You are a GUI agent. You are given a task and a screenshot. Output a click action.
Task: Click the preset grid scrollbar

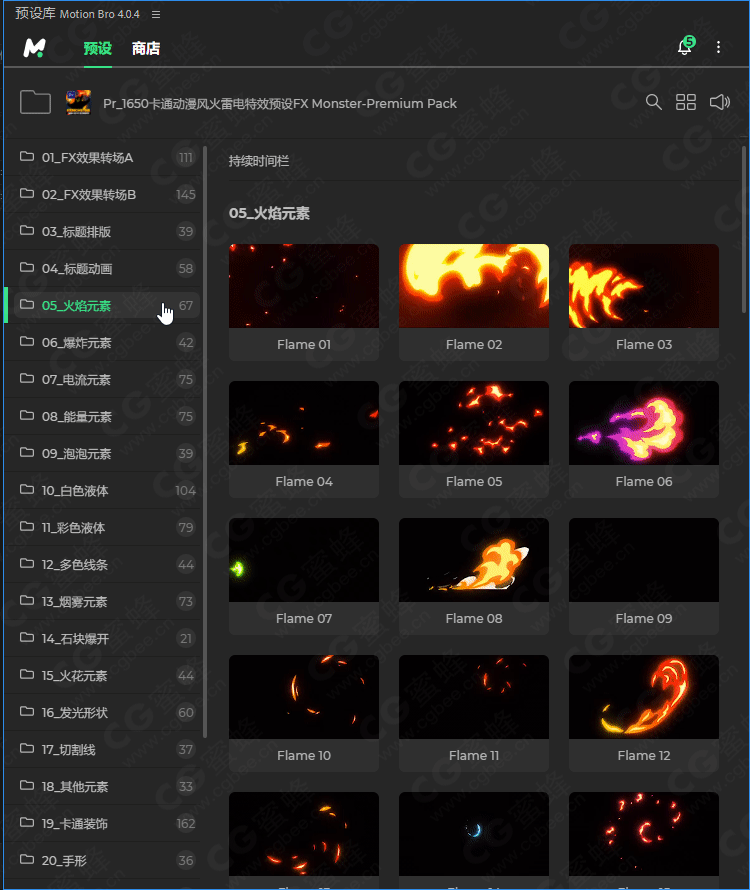pyautogui.click(x=744, y=229)
